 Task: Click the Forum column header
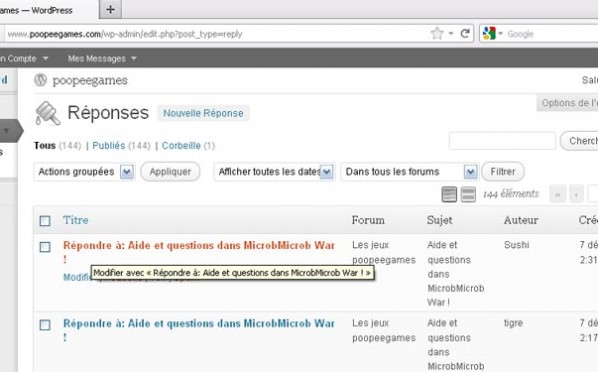[368, 220]
